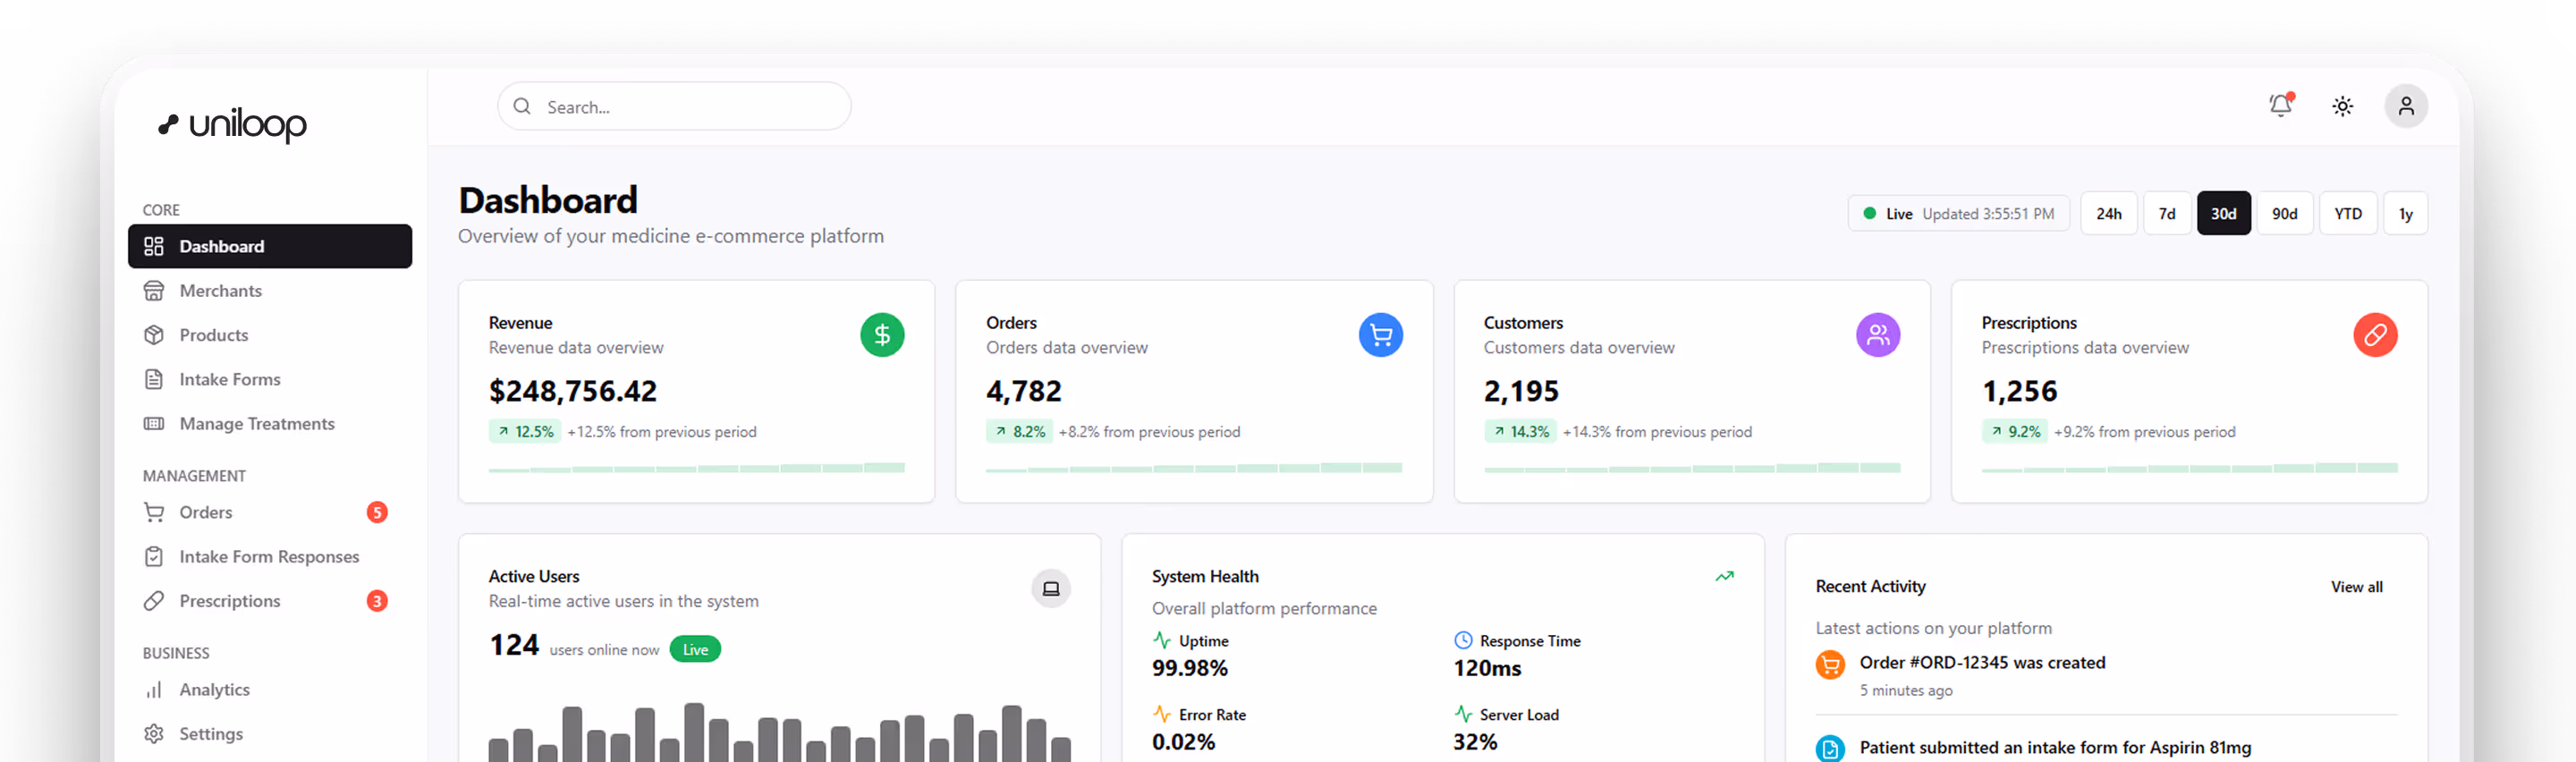The width and height of the screenshot is (2576, 762).
Task: Go to Analytics
Action: (270, 690)
